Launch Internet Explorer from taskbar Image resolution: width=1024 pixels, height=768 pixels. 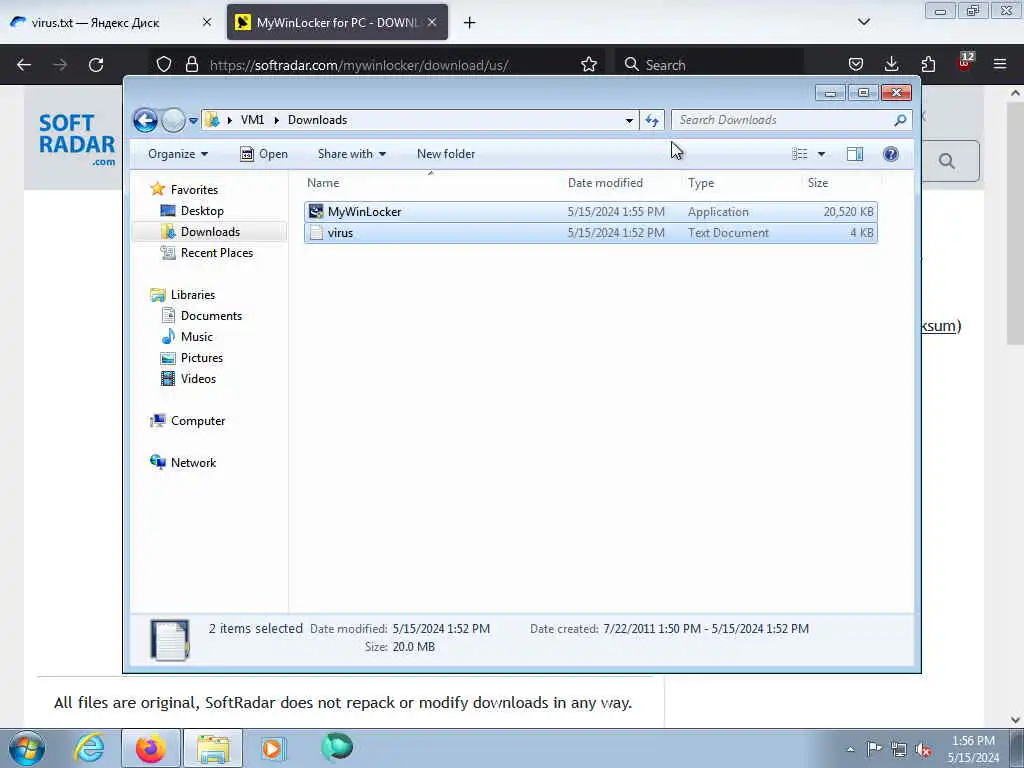pyautogui.click(x=89, y=748)
